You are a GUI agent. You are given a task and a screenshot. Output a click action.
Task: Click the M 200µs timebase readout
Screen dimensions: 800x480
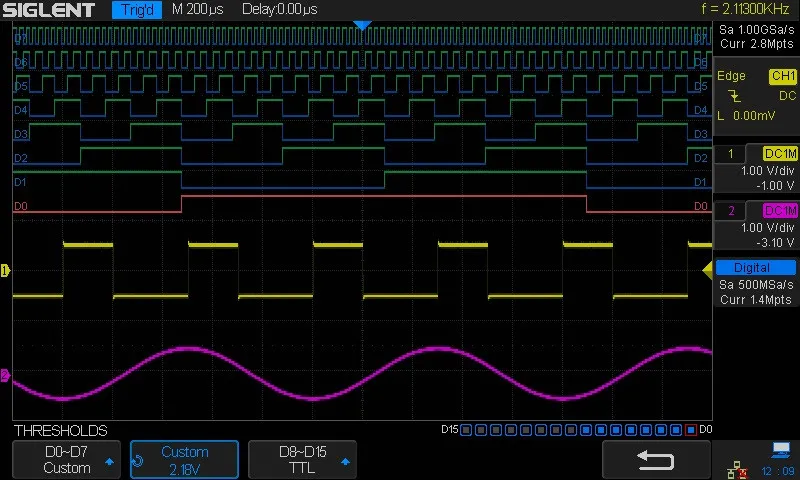pyautogui.click(x=197, y=9)
